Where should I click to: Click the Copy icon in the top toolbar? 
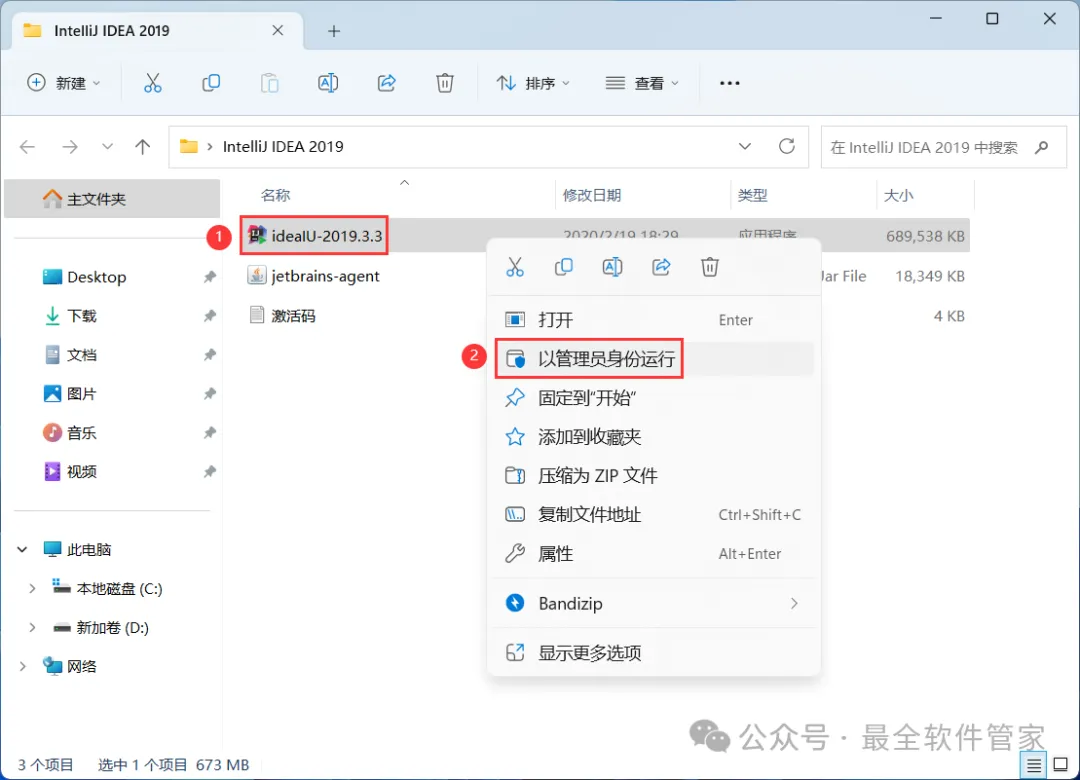coord(211,83)
